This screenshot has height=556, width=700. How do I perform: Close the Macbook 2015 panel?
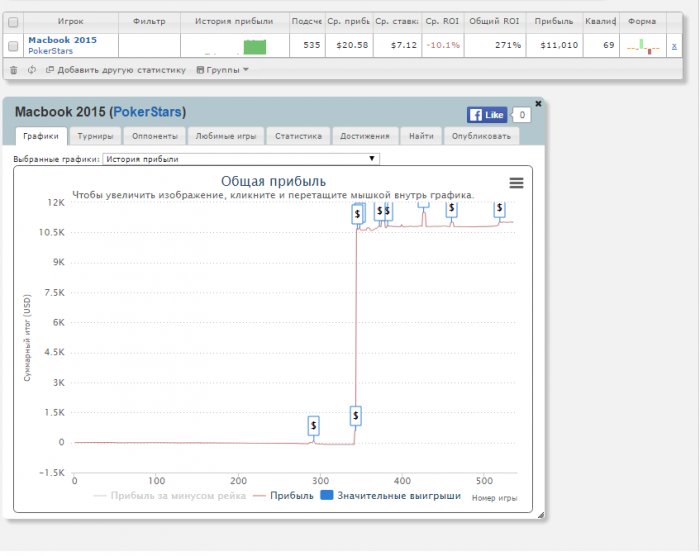click(538, 103)
